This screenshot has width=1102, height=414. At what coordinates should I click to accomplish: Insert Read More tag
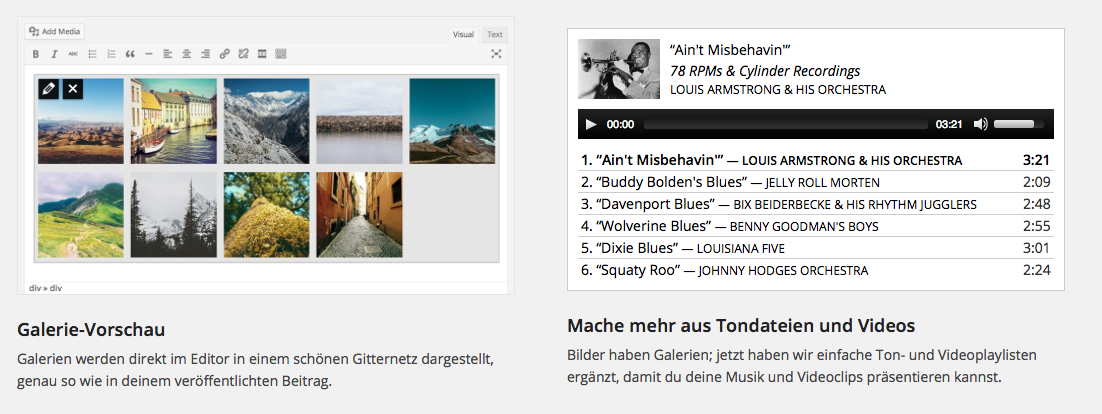point(262,54)
